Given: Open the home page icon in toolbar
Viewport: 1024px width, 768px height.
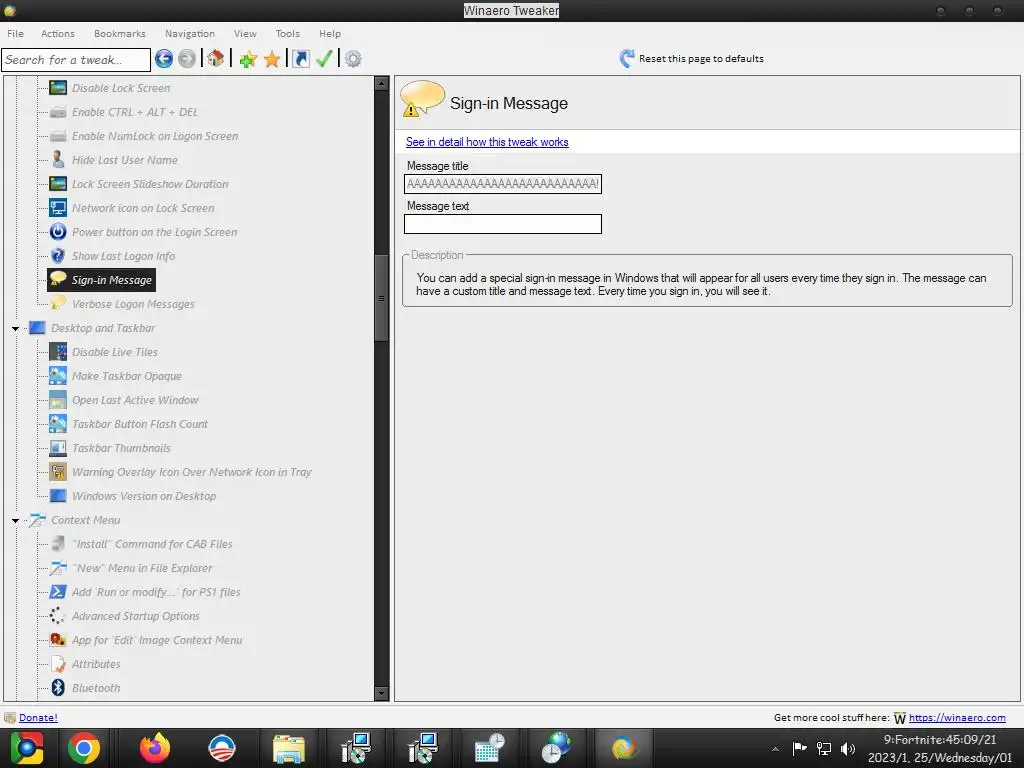Looking at the screenshot, I should (x=216, y=59).
